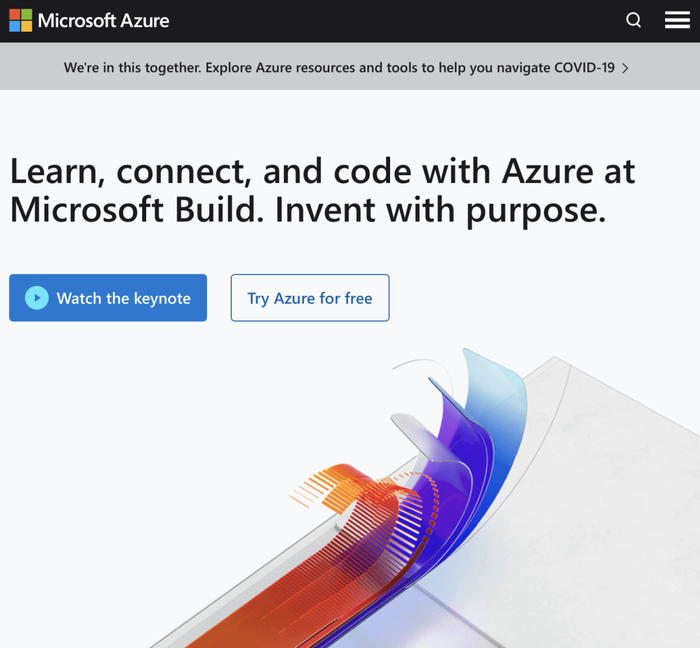Click the Microsoft four-square logo

tap(20, 20)
